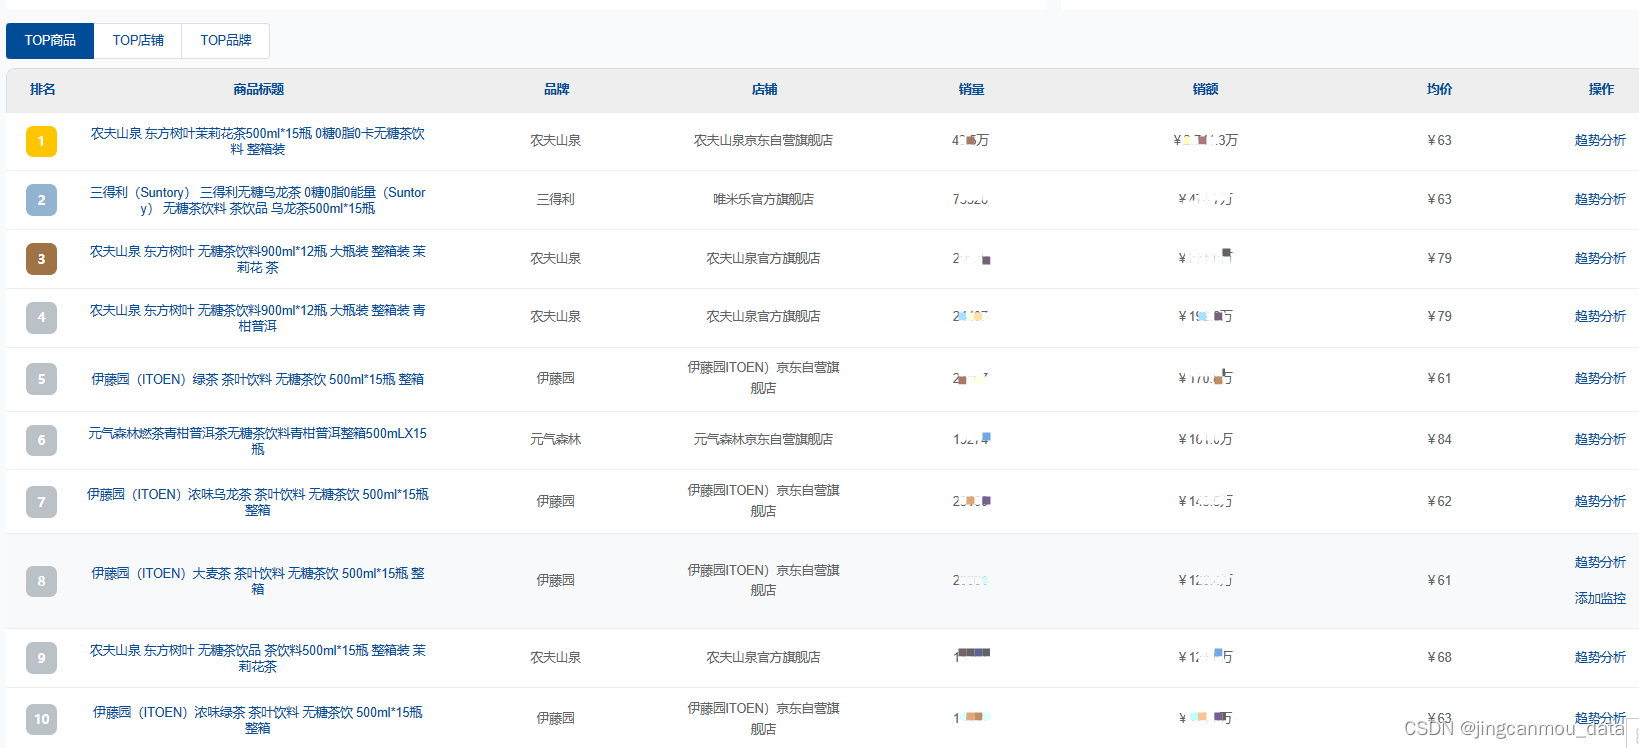Click 农夫山泉官方旗舰店 in rank 3 row

tap(764, 259)
